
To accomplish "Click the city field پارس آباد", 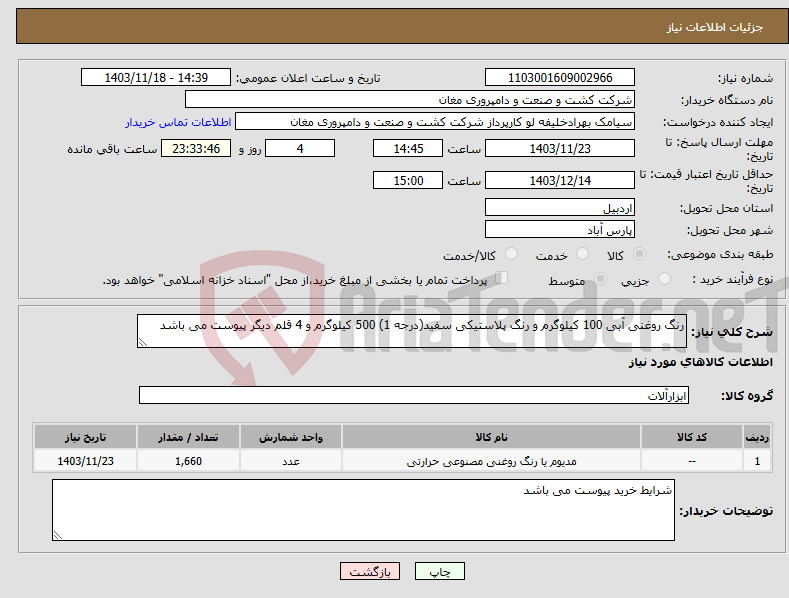I will (560, 230).
